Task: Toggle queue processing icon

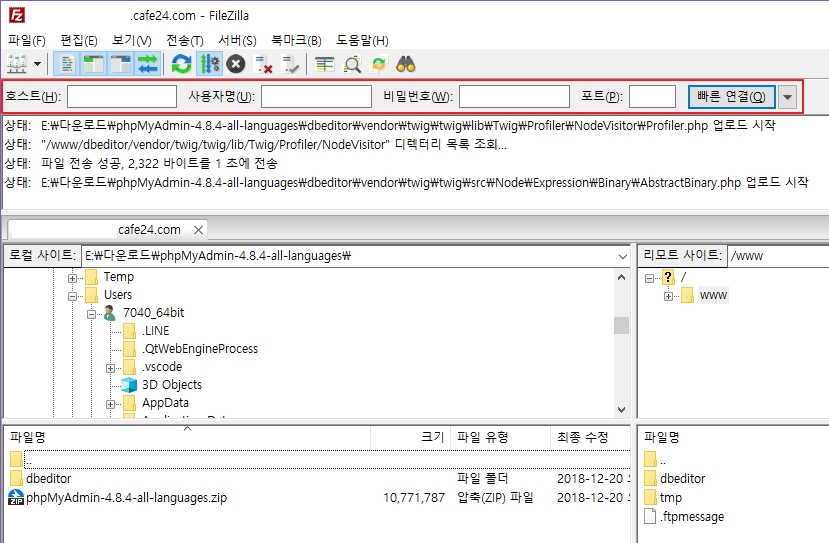Action: [x=209, y=65]
